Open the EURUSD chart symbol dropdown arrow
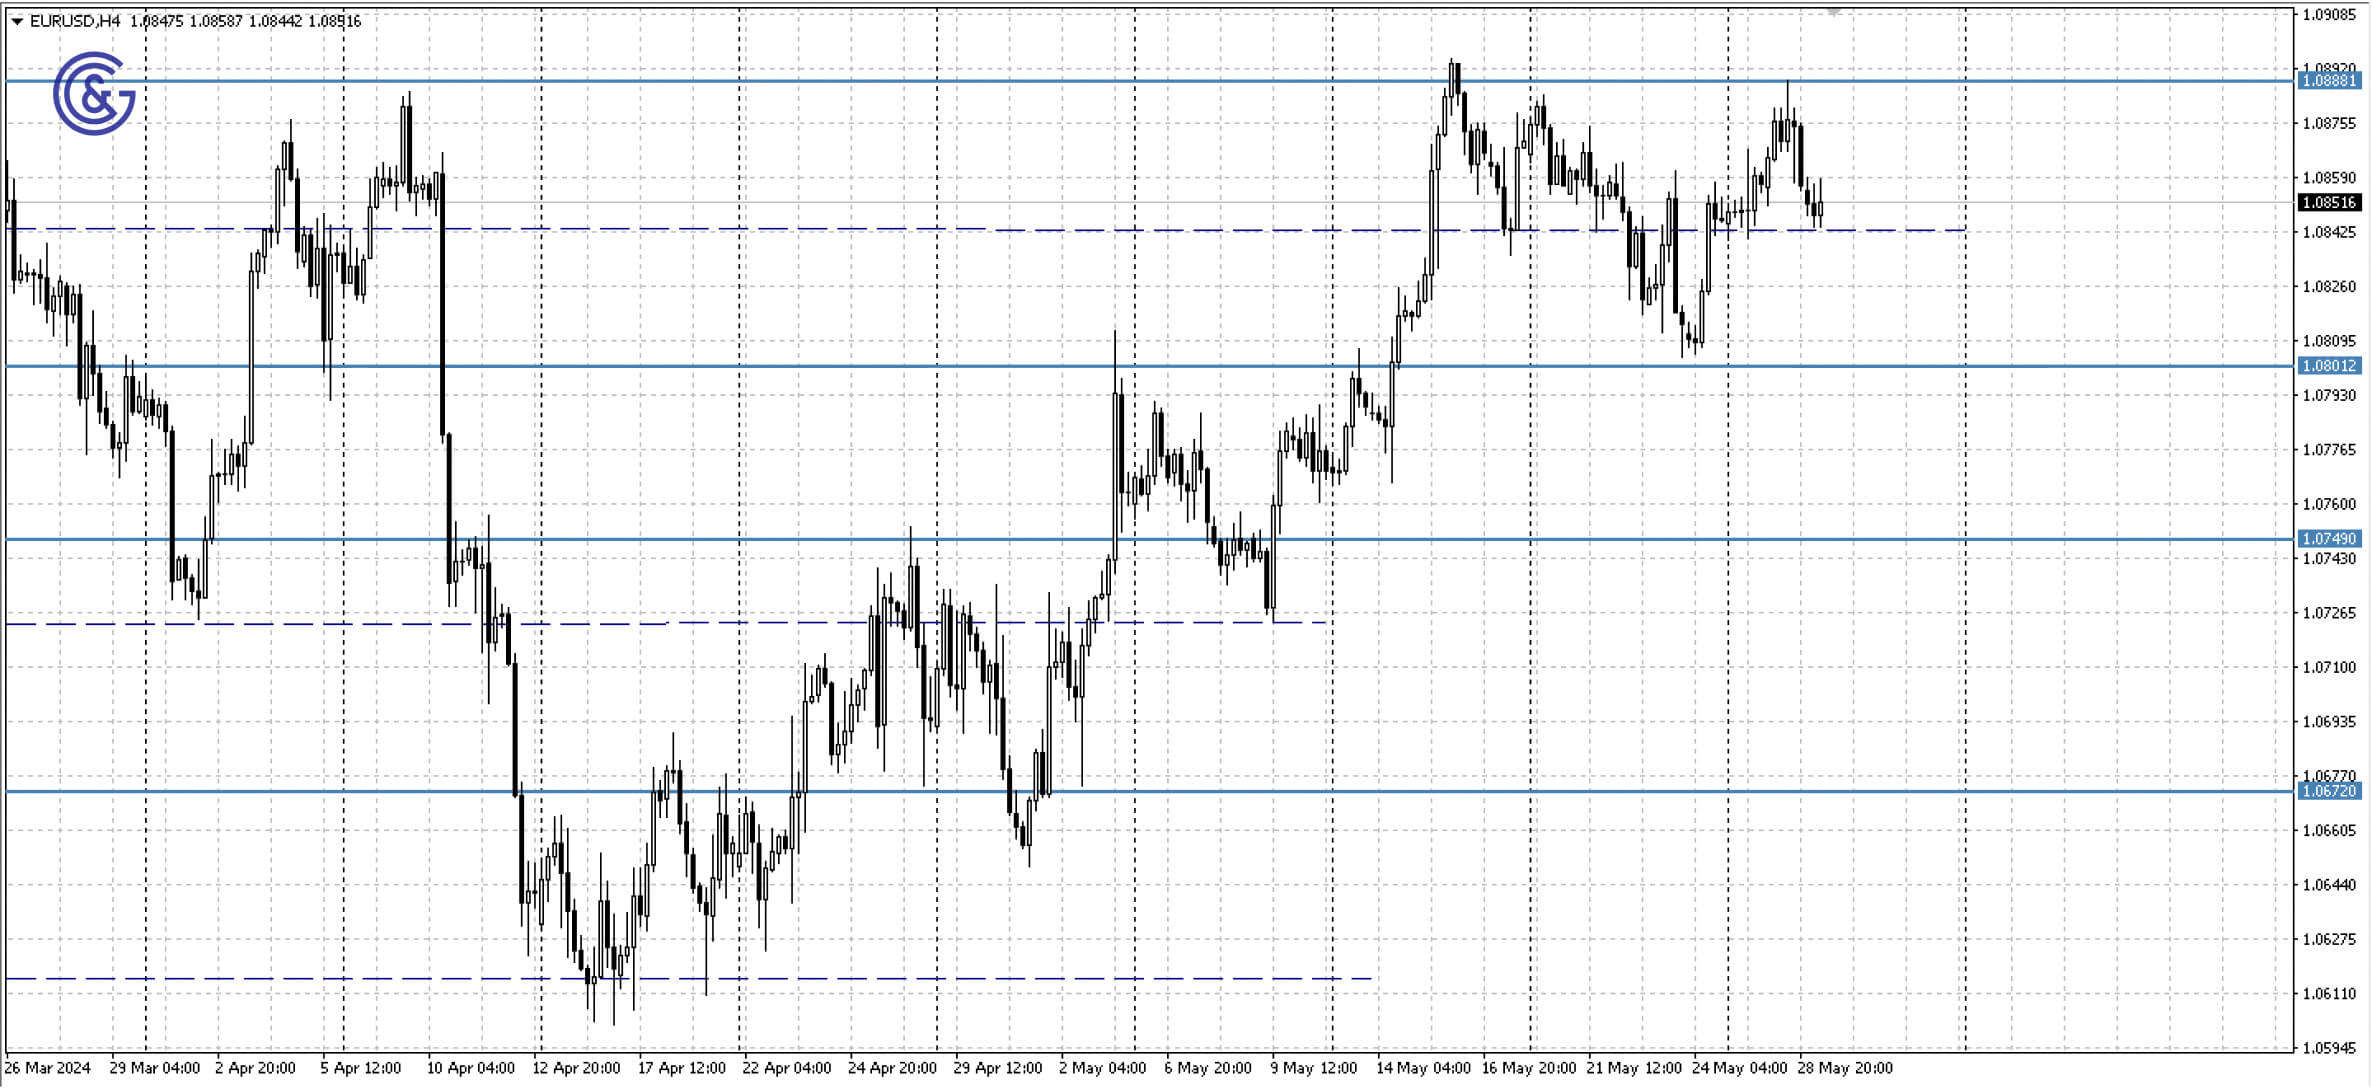Image resolution: width=2372 pixels, height=1089 pixels. pyautogui.click(x=14, y=18)
